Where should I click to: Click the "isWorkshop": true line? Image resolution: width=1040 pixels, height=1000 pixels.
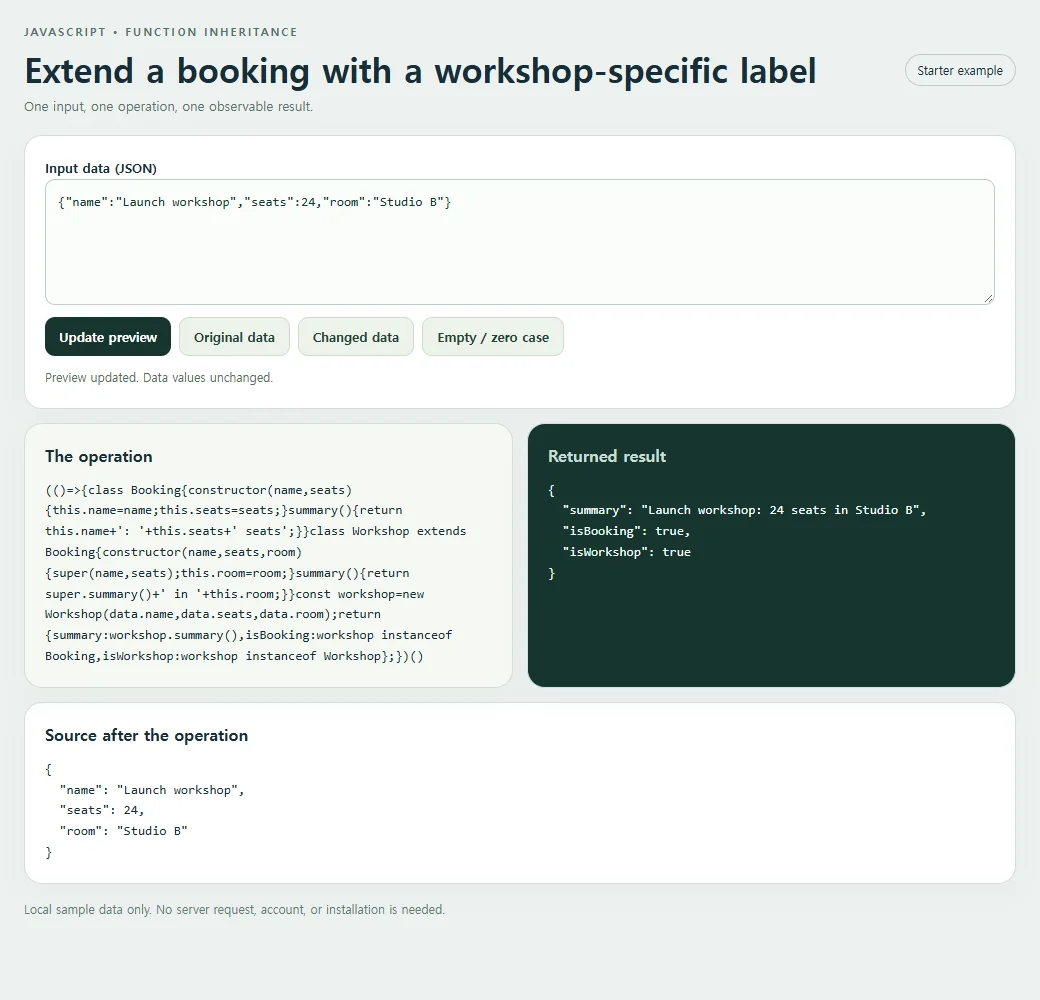[x=627, y=552]
